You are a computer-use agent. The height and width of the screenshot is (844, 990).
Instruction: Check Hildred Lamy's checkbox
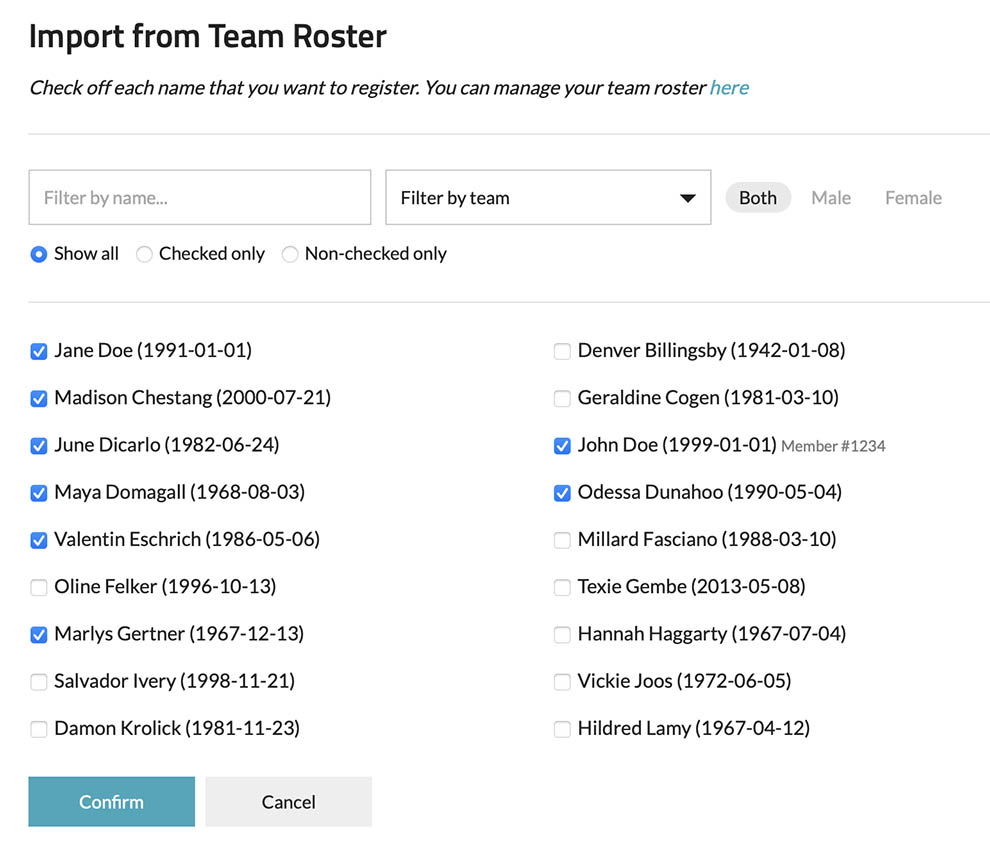(562, 729)
